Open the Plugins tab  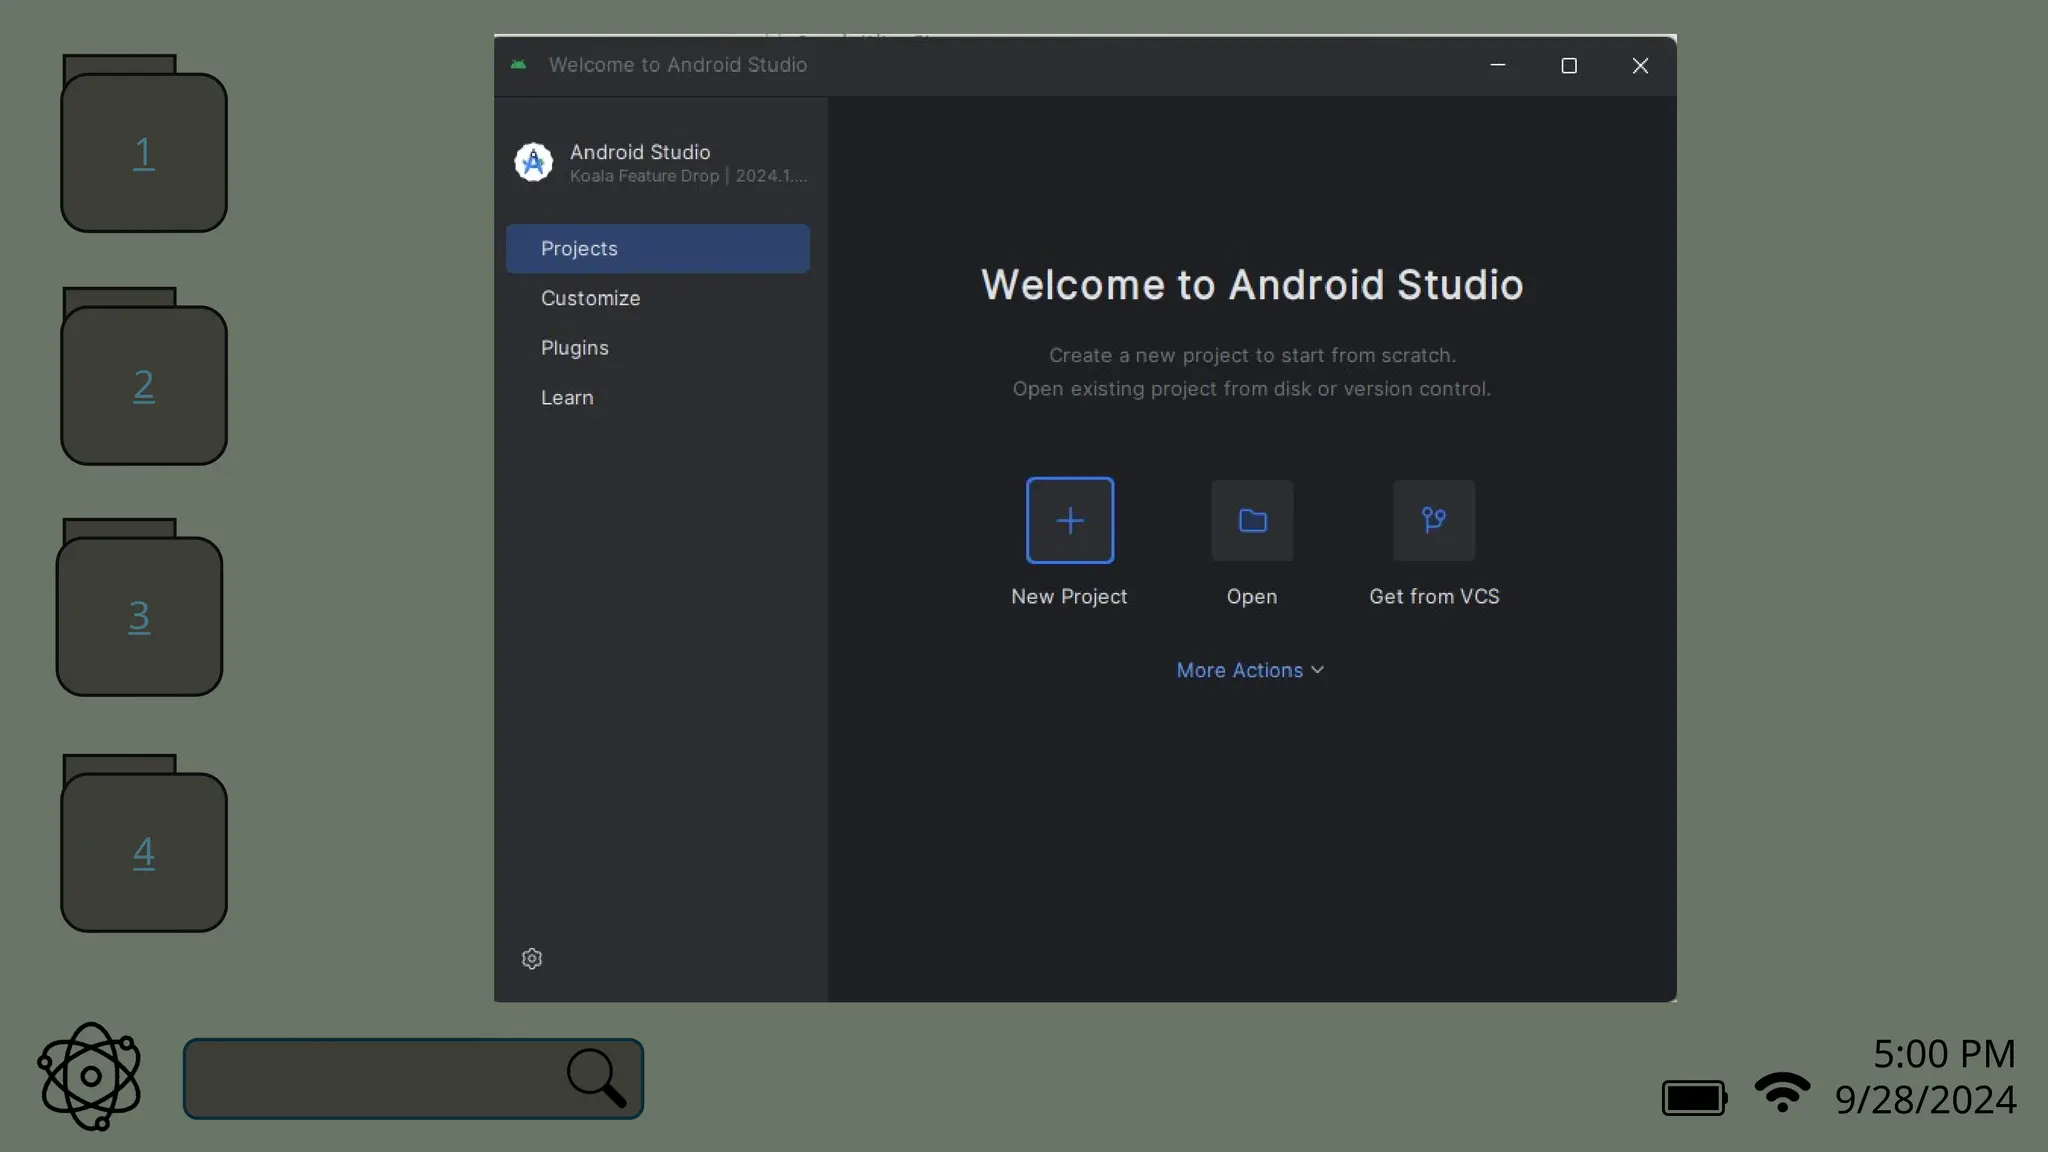574,348
